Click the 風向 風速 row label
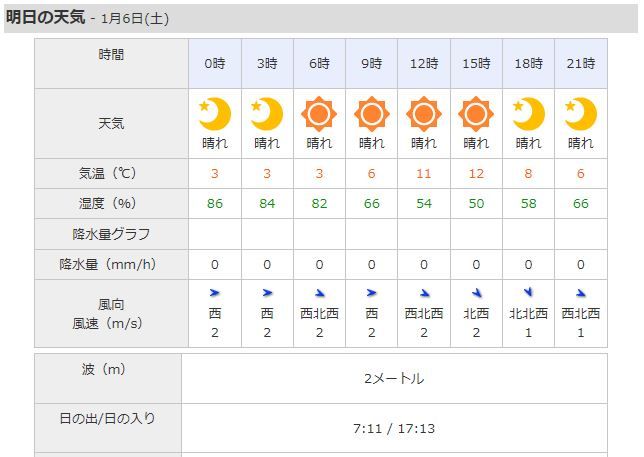644x457 pixels. click(108, 314)
